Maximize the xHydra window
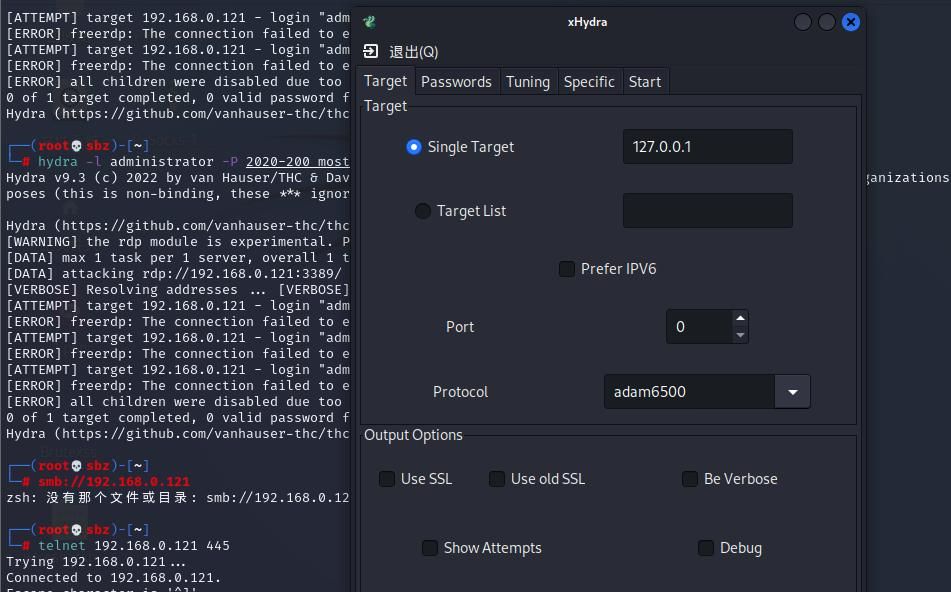The image size is (951, 592). pos(827,22)
